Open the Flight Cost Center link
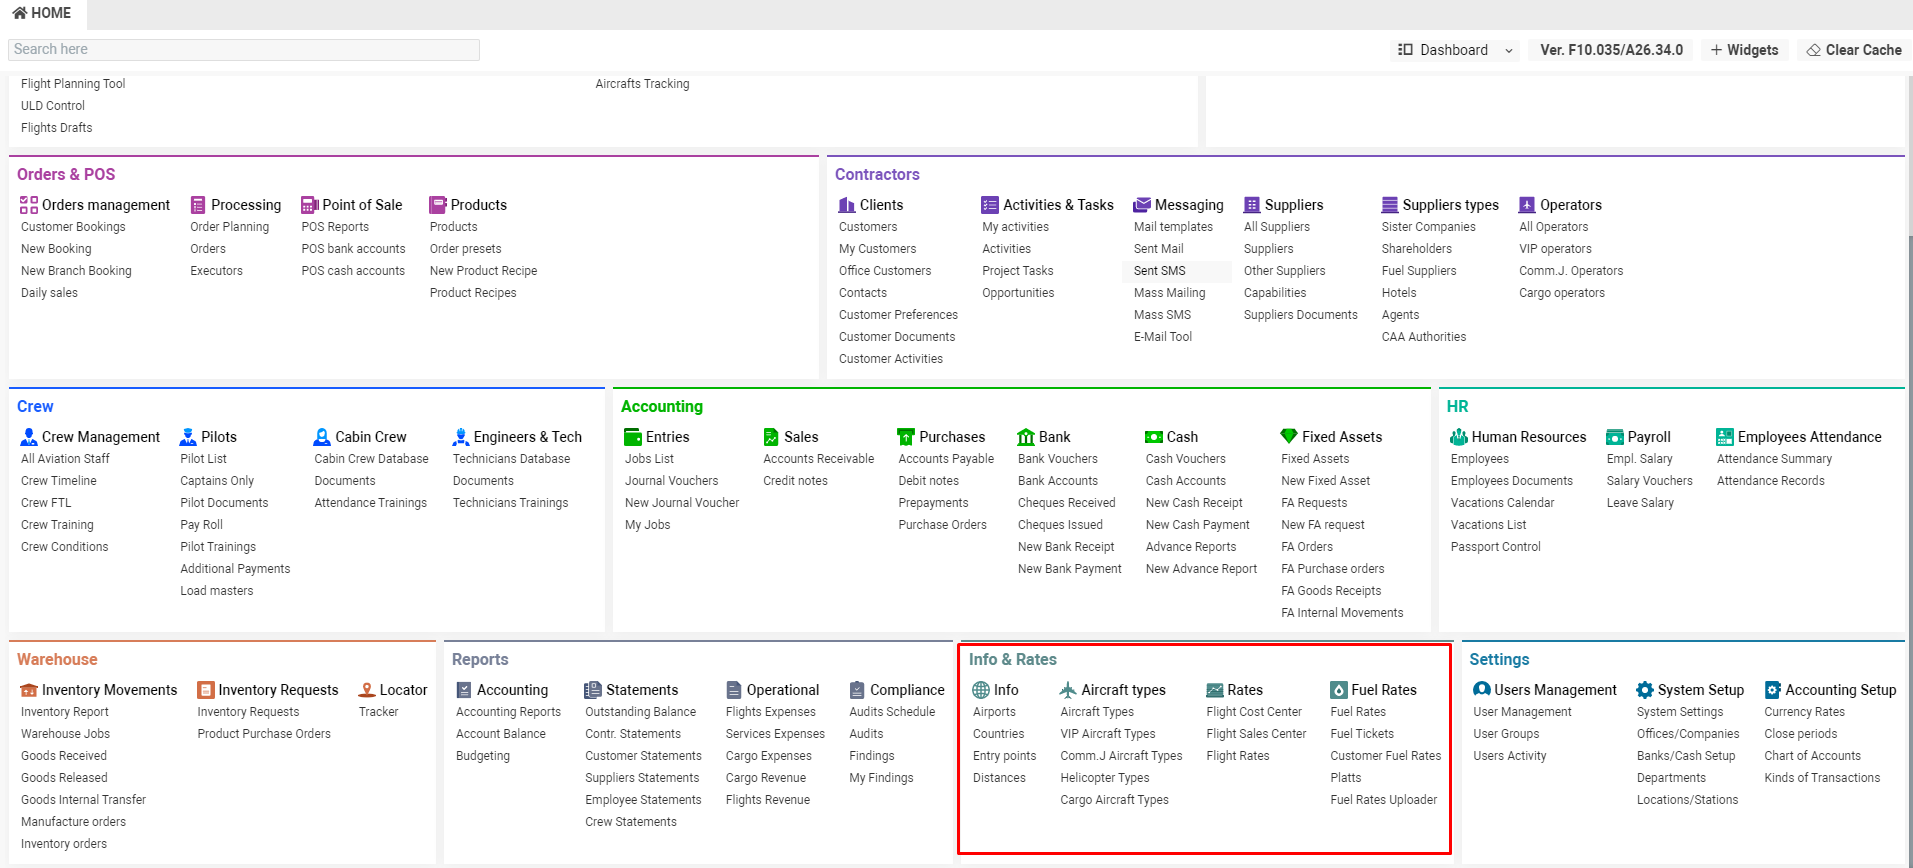 point(1254,712)
